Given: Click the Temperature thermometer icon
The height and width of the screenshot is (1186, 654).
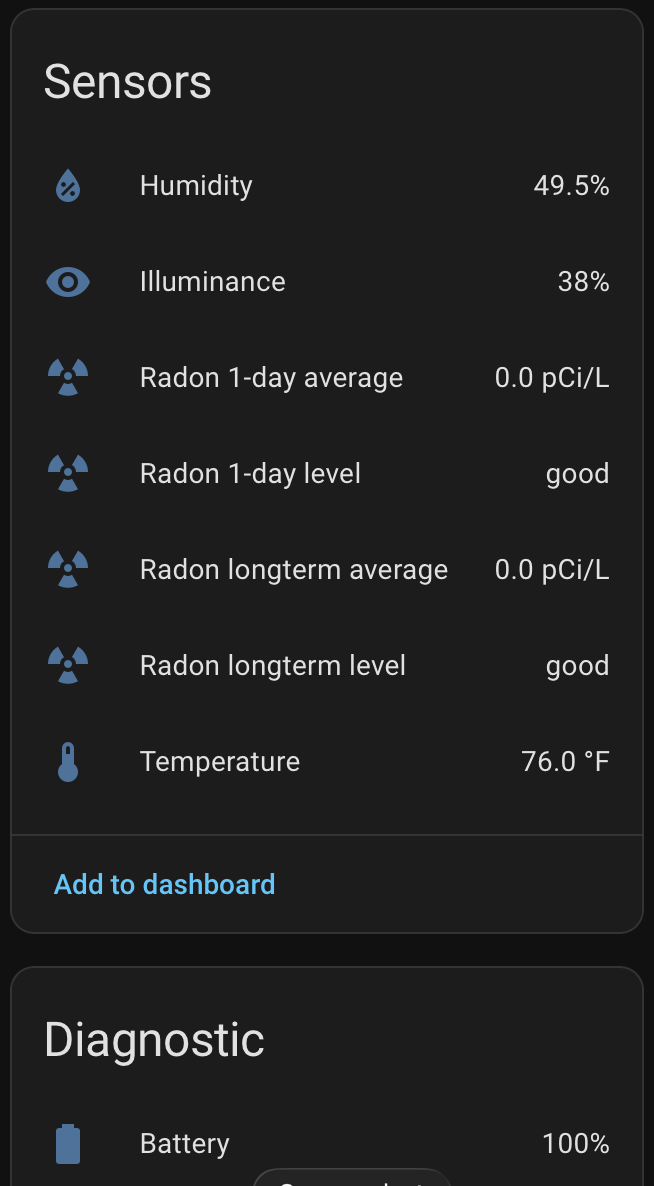Looking at the screenshot, I should pyautogui.click(x=68, y=762).
